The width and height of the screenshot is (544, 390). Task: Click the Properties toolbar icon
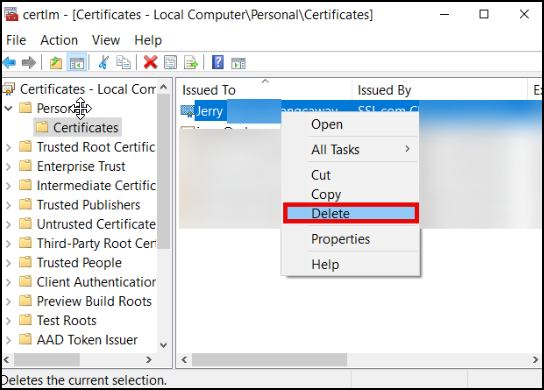point(170,63)
